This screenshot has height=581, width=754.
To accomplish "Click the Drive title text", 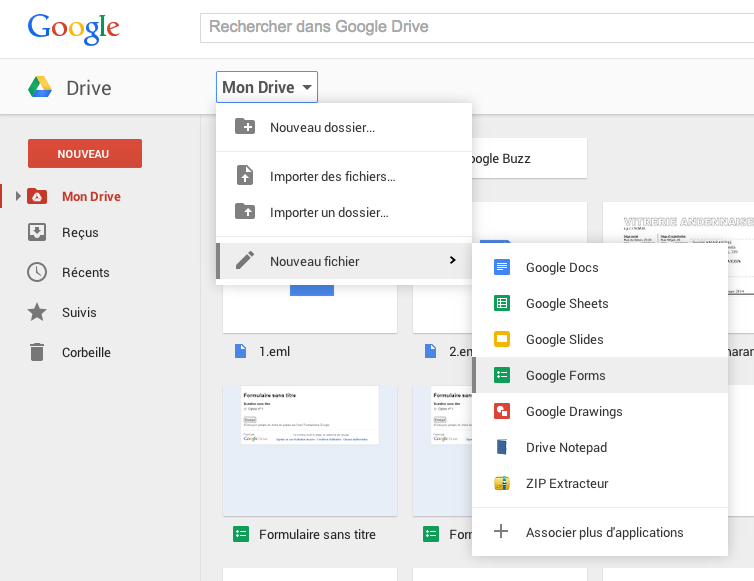I will [x=89, y=88].
